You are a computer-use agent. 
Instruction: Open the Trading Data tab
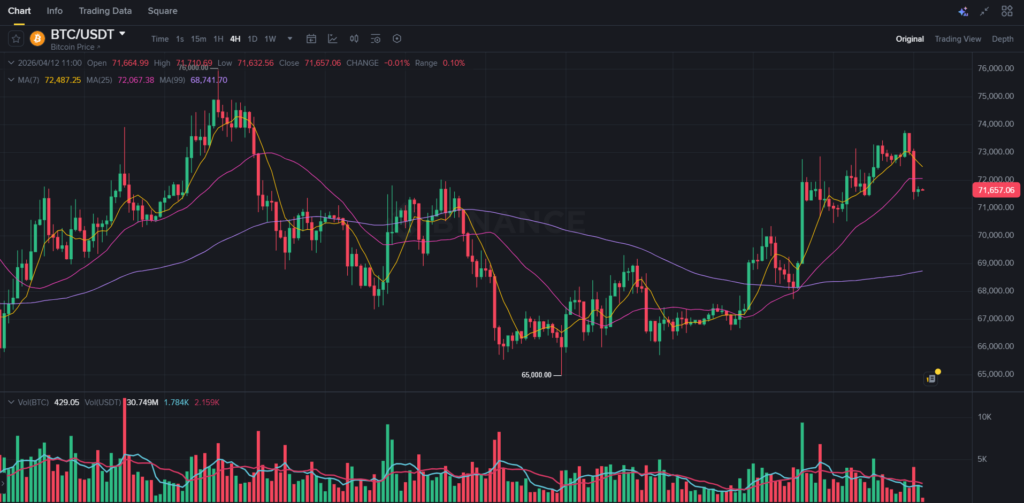coord(105,11)
